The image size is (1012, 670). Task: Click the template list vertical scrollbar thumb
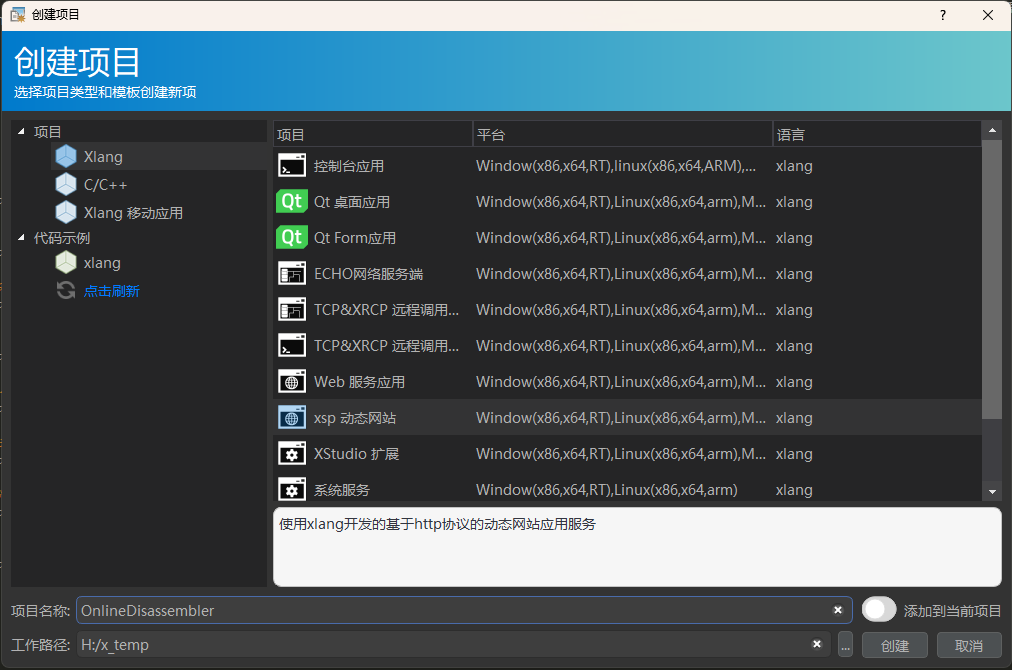click(992, 279)
